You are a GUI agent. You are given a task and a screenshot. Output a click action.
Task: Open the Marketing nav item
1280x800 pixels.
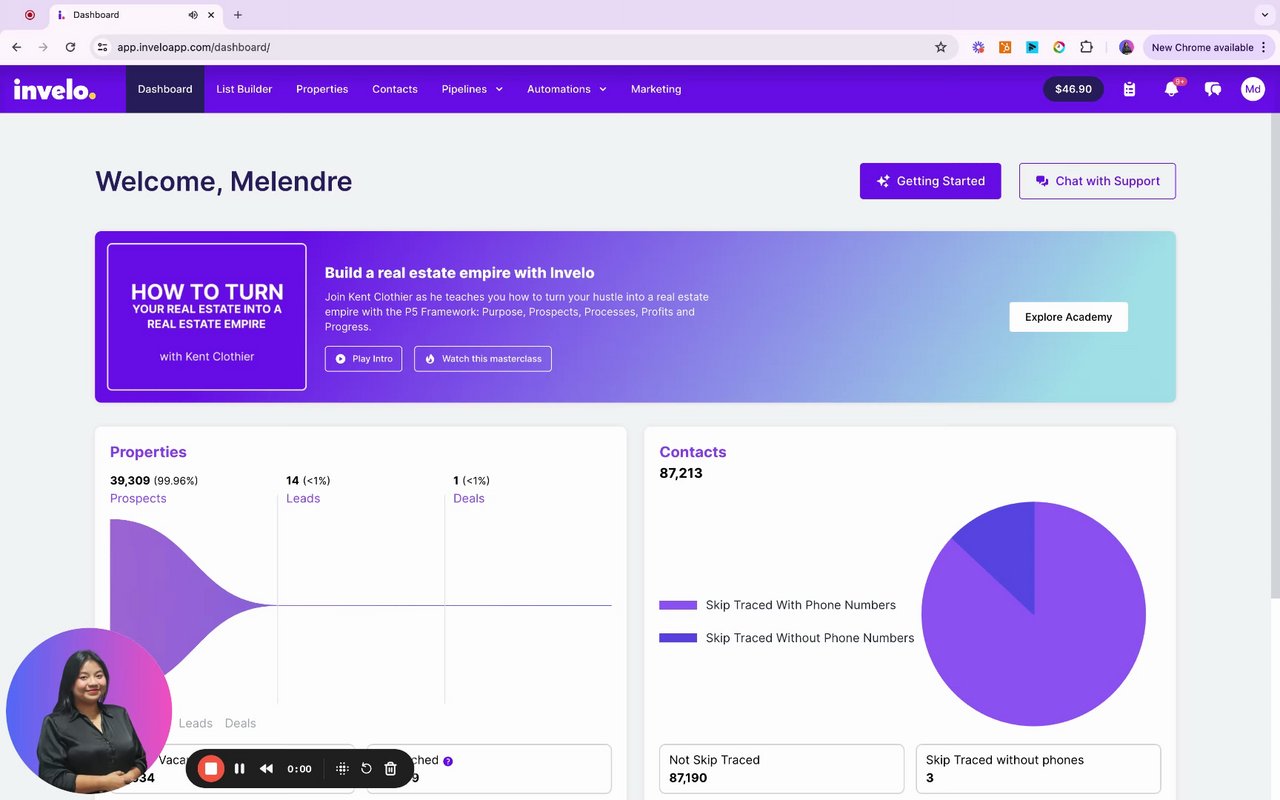coord(656,89)
